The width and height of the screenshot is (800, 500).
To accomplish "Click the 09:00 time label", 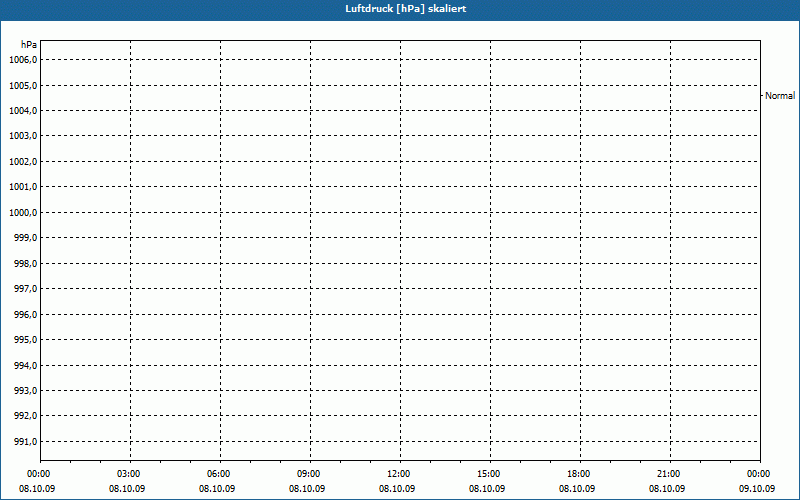I will 309,474.
